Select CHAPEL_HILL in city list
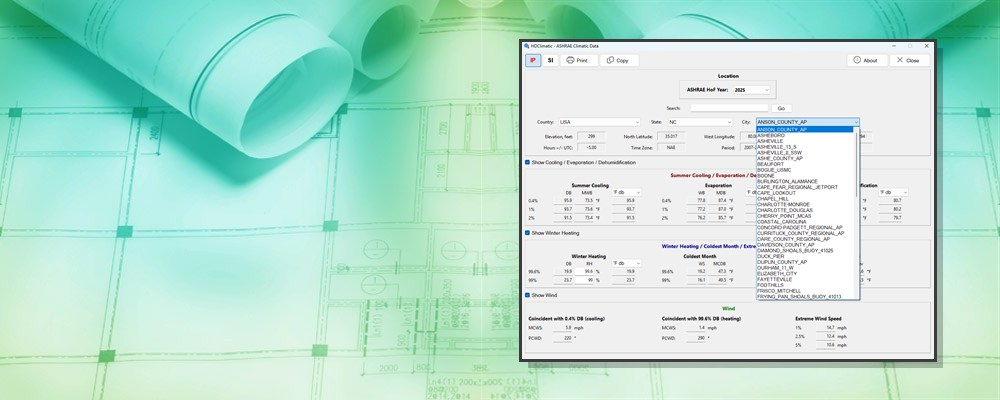1000x400 pixels. [804, 198]
